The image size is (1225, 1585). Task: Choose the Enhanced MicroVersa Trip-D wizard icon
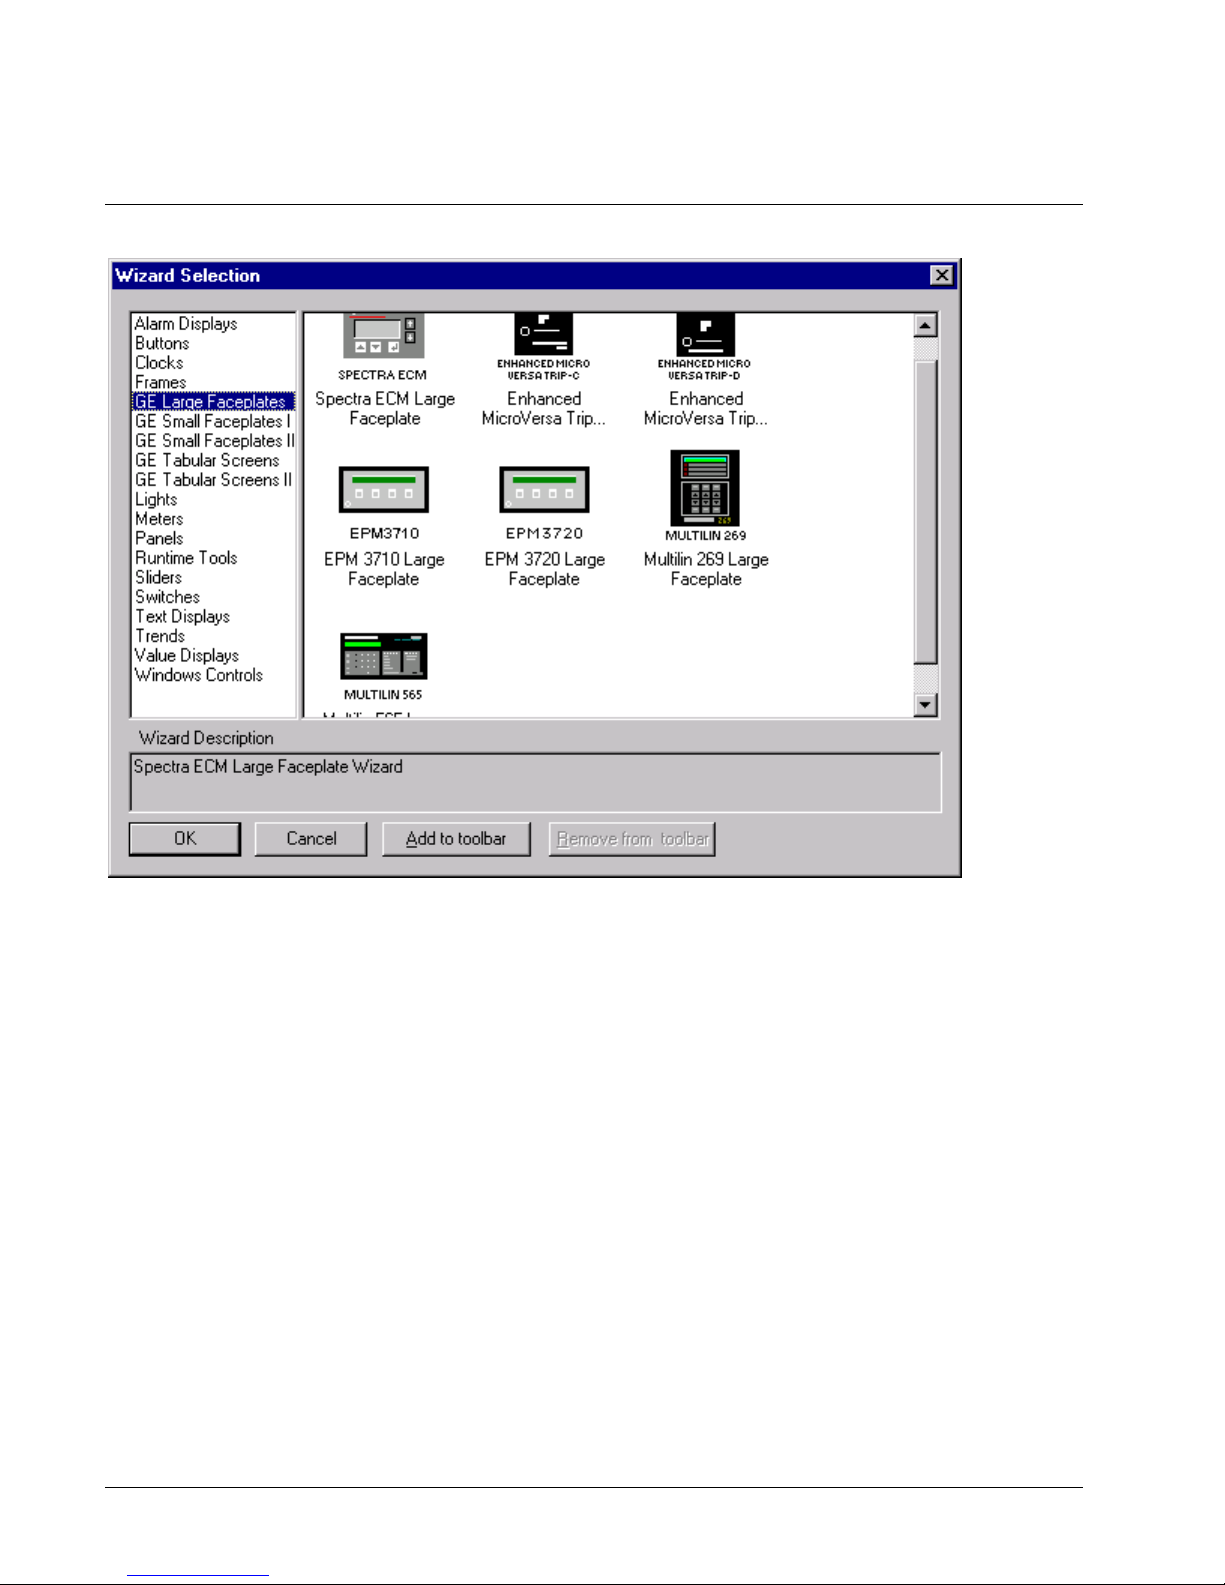click(x=705, y=335)
